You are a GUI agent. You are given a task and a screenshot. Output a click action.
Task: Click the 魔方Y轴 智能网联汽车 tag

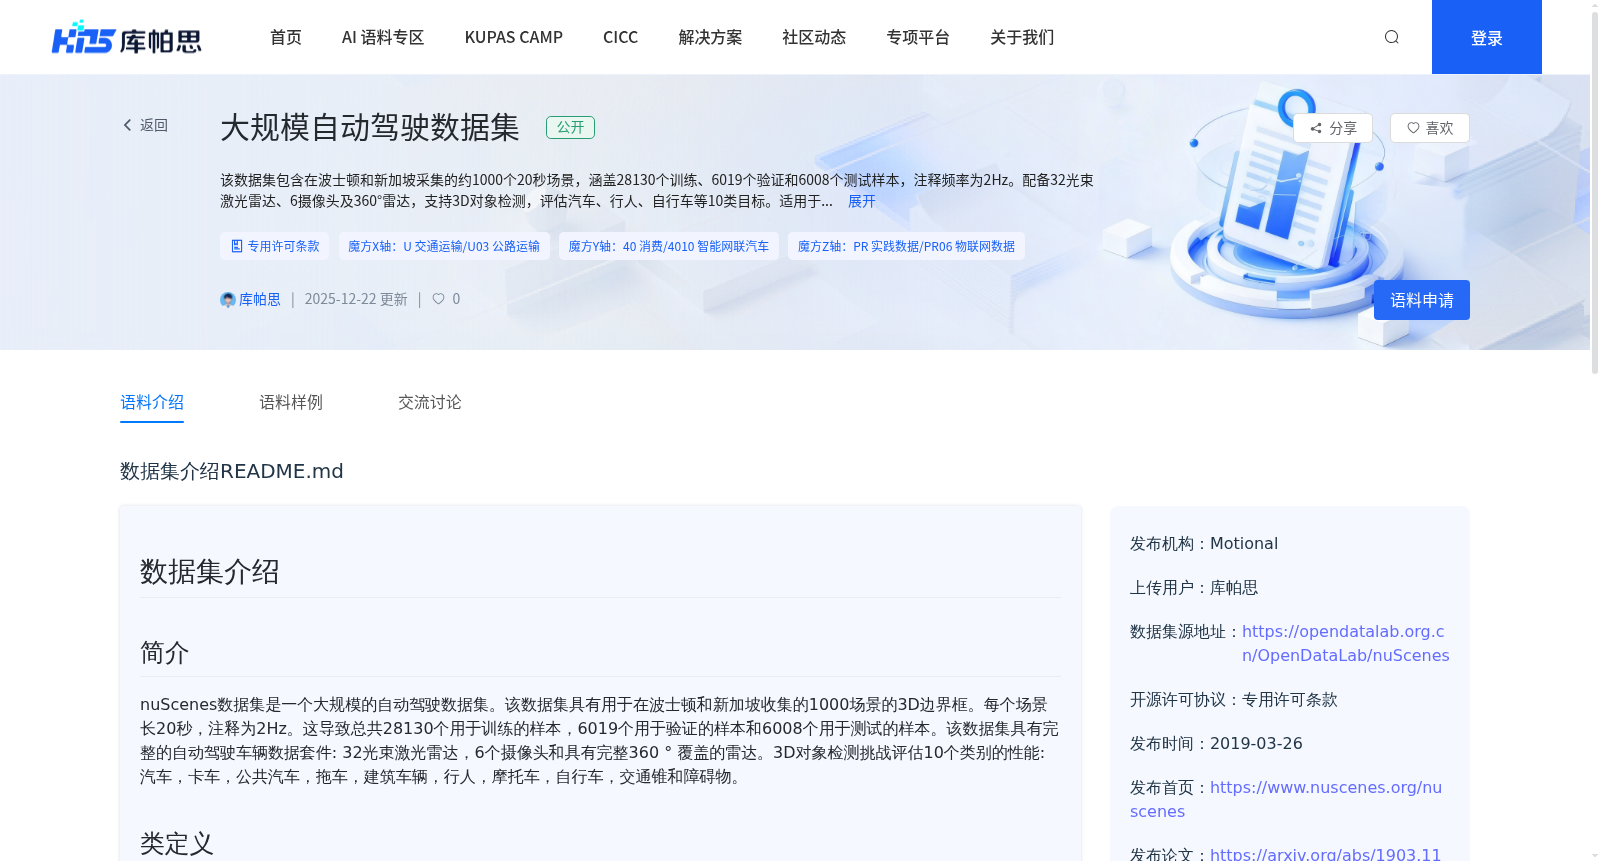pos(669,246)
